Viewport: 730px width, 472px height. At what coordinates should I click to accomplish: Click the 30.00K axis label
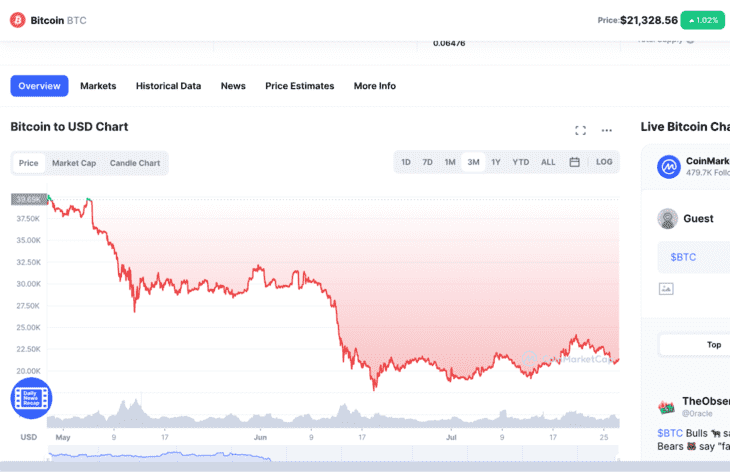click(28, 284)
